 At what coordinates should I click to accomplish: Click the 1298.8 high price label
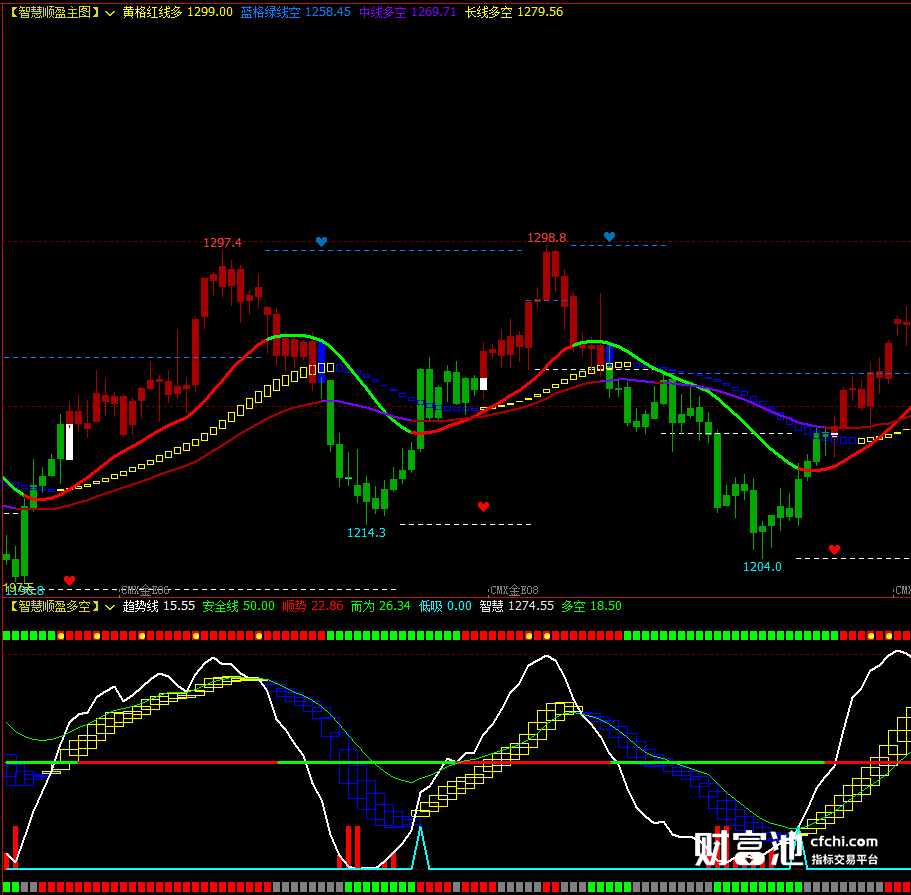pyautogui.click(x=547, y=238)
